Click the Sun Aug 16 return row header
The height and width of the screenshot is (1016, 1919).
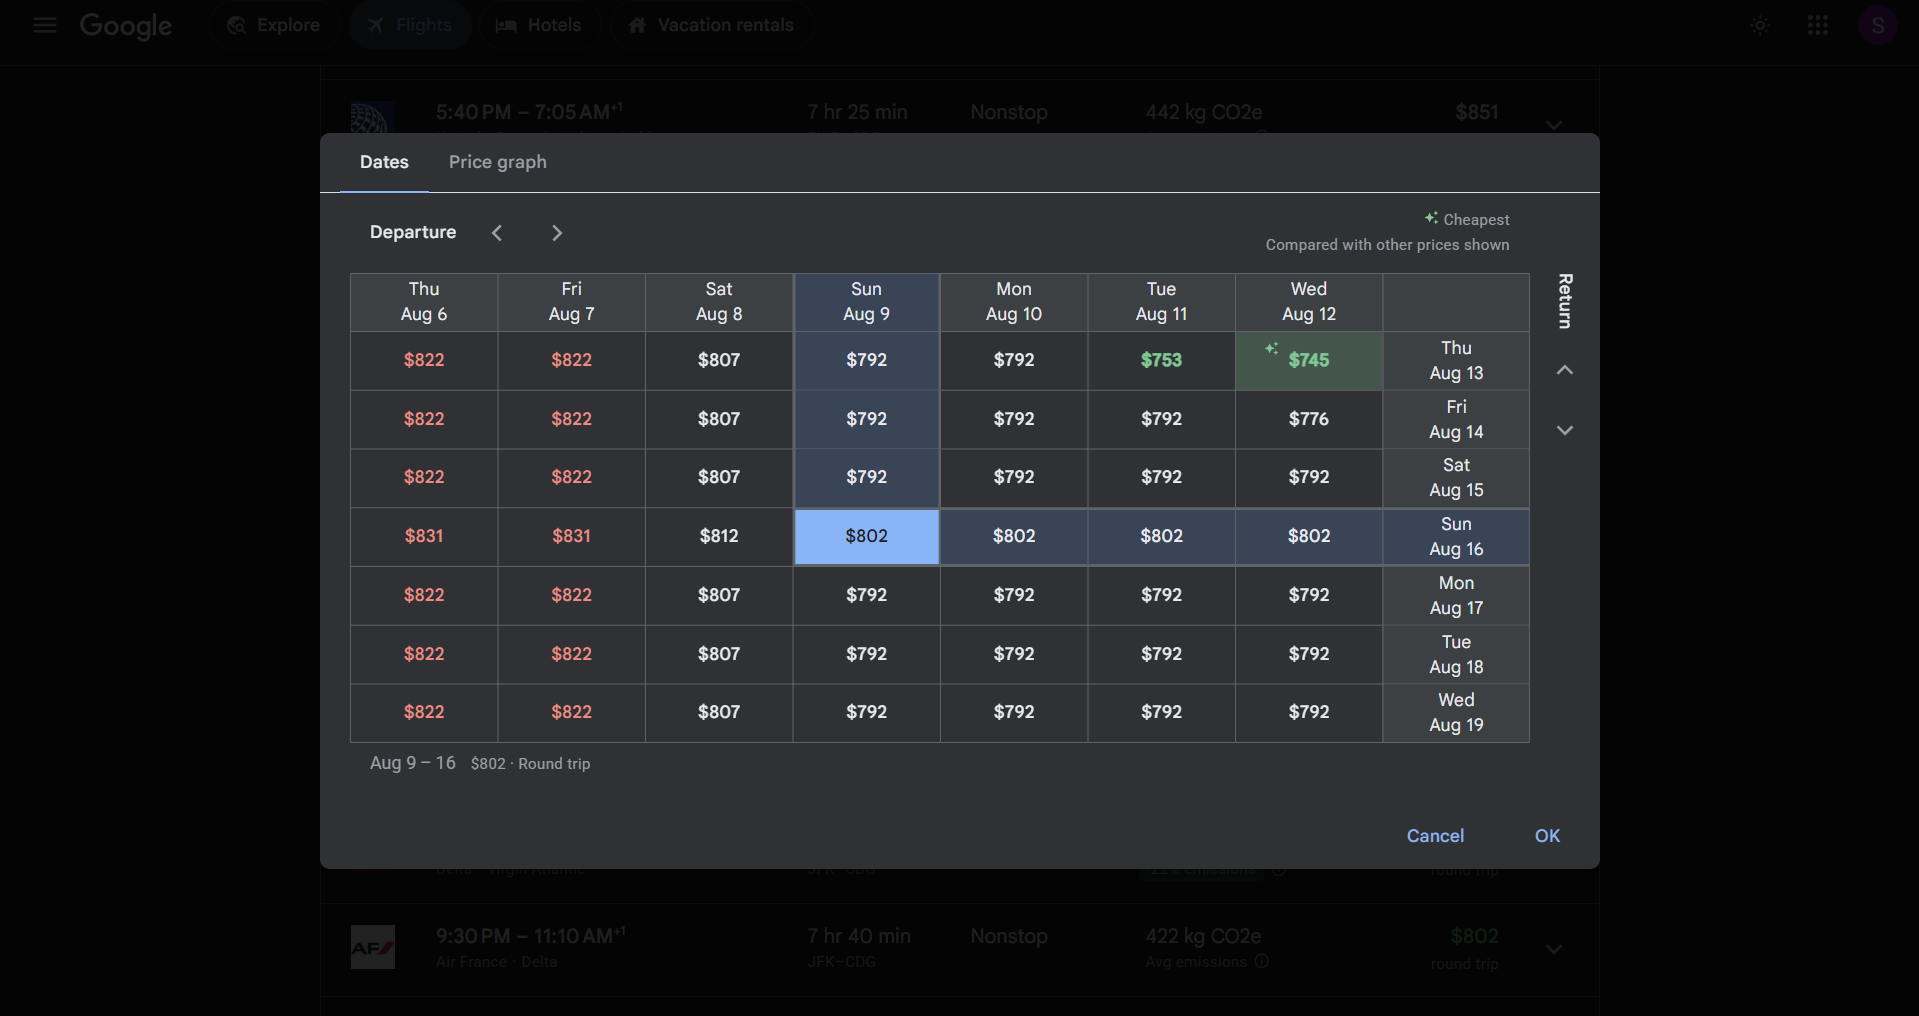point(1456,537)
